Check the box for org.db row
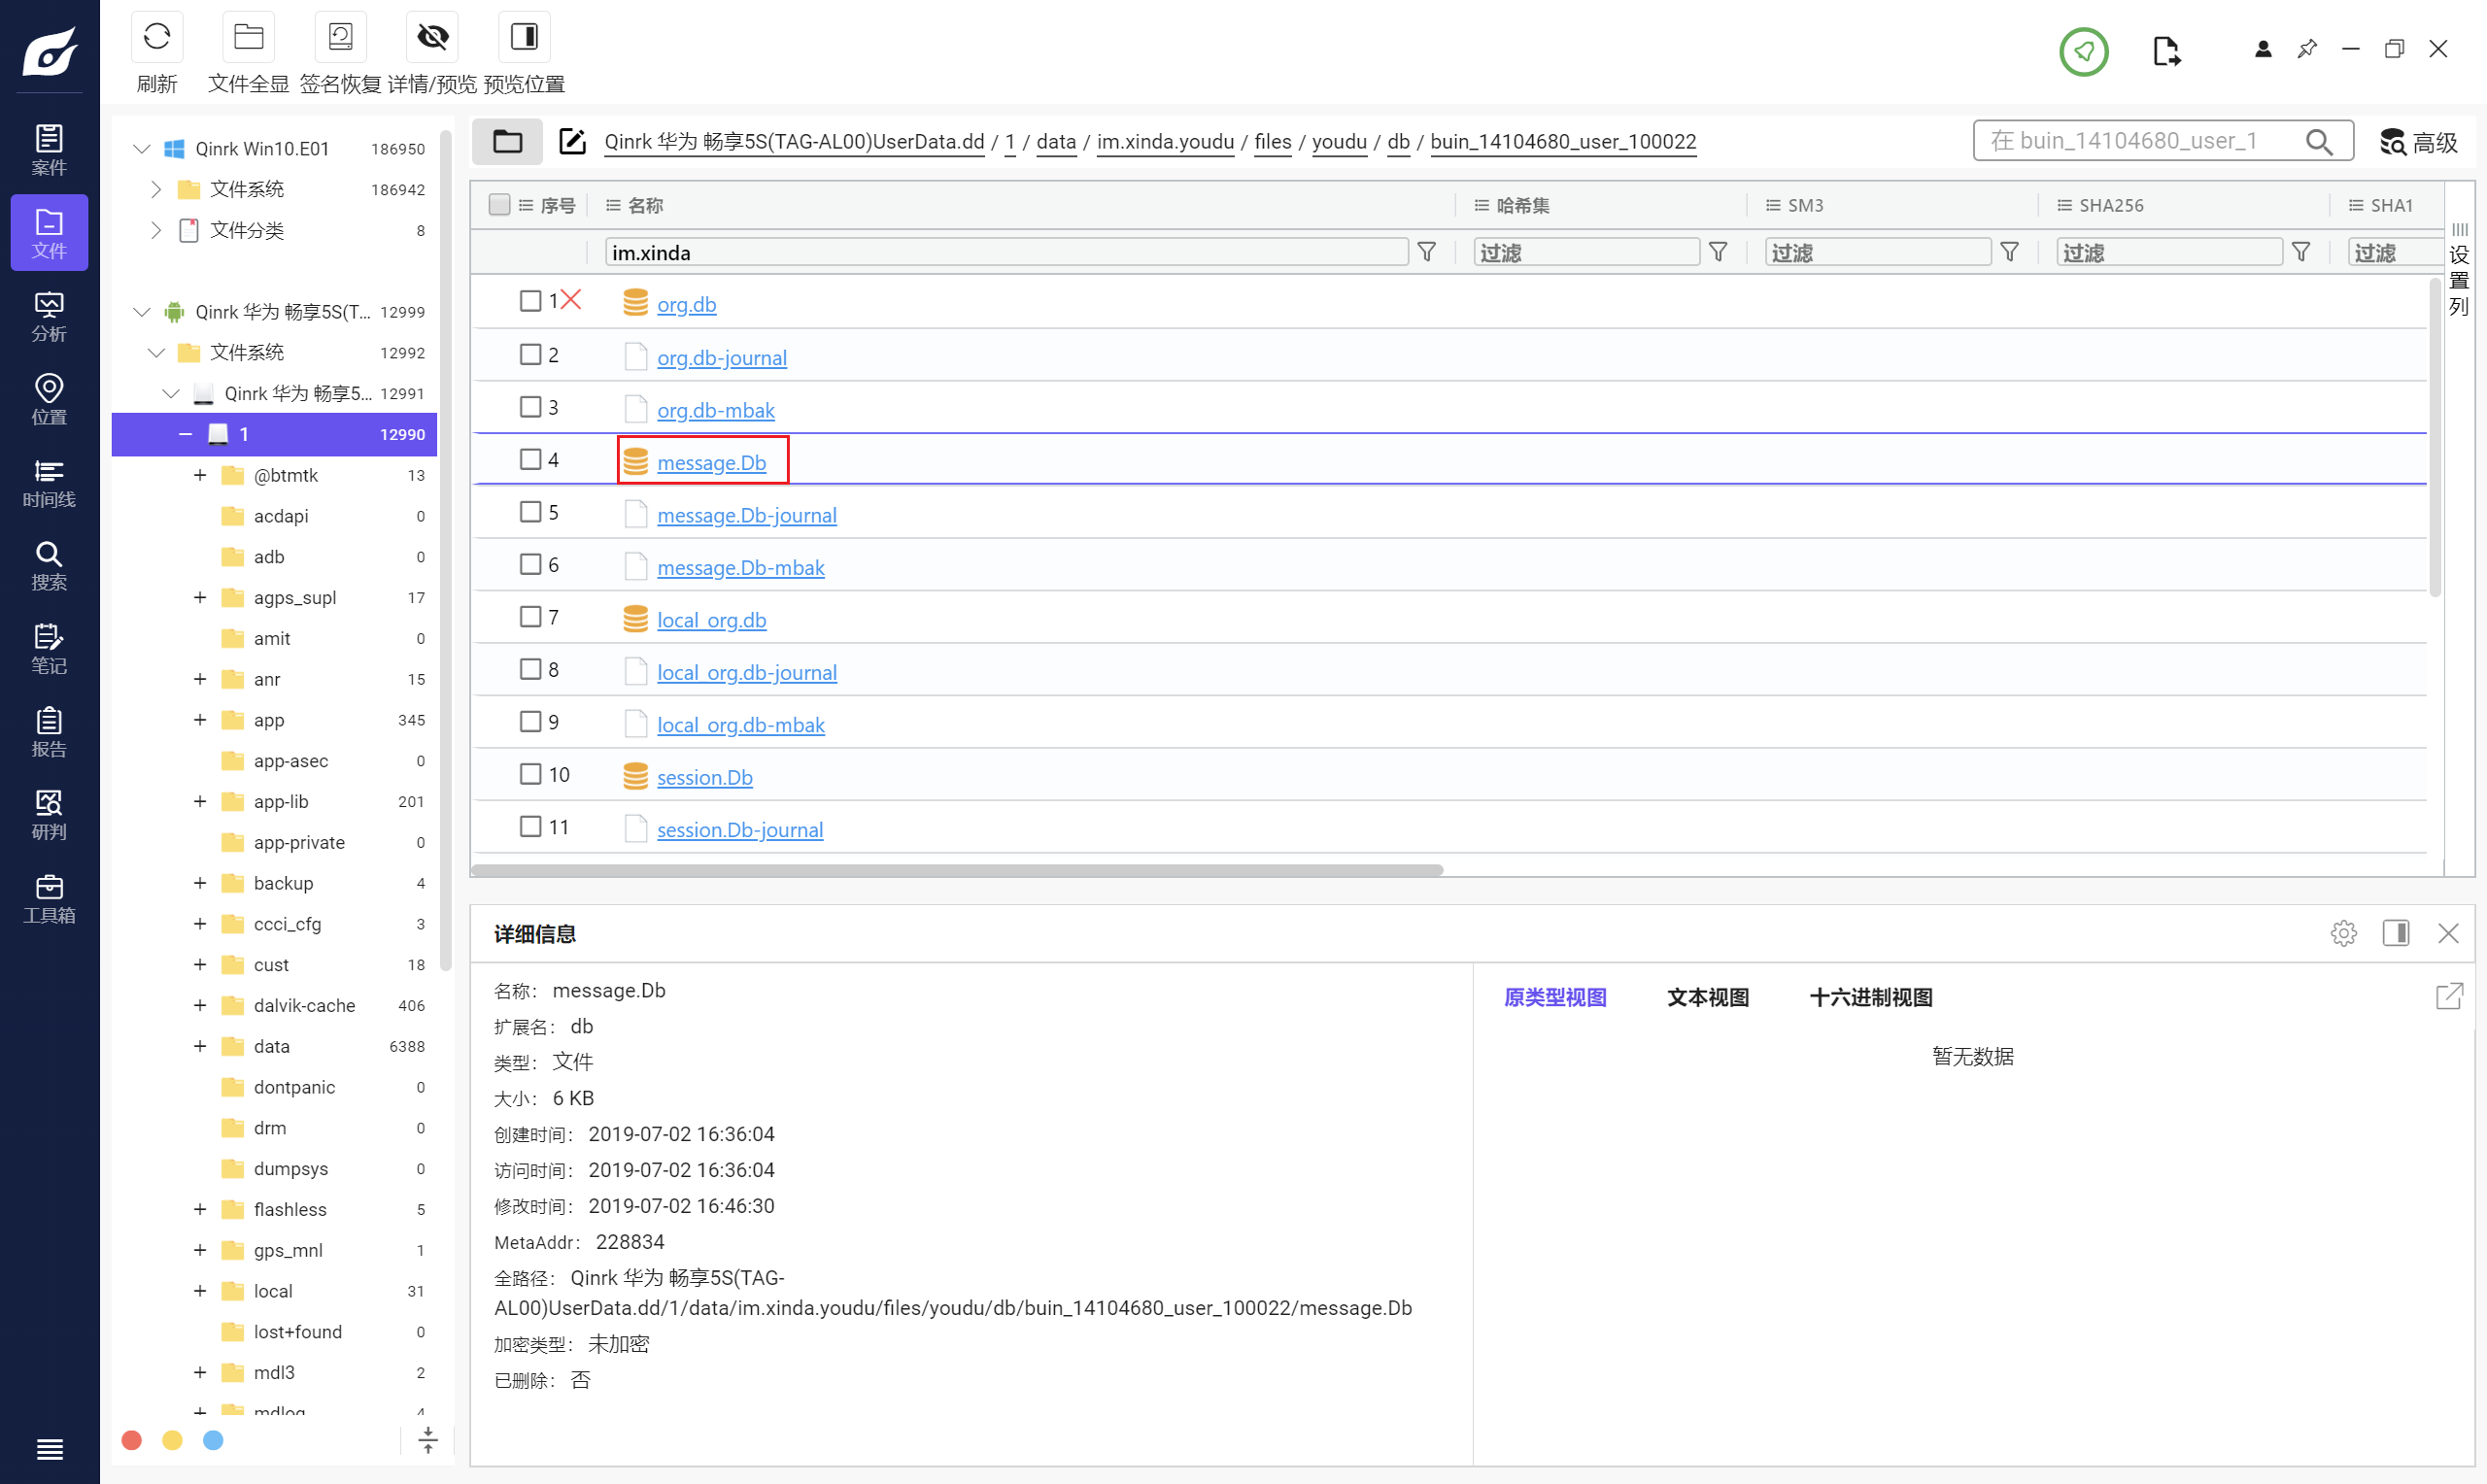 [x=530, y=301]
